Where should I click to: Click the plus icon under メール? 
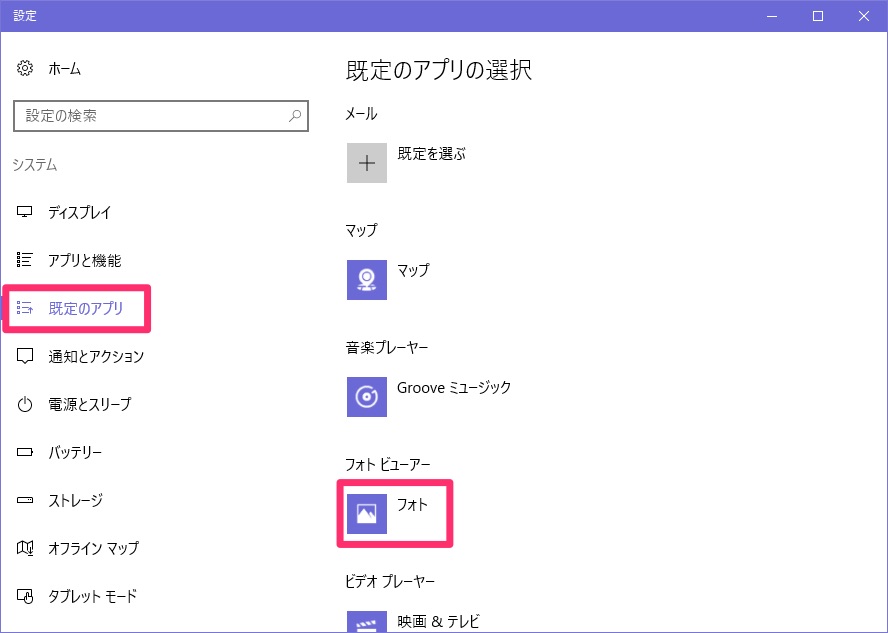367,163
